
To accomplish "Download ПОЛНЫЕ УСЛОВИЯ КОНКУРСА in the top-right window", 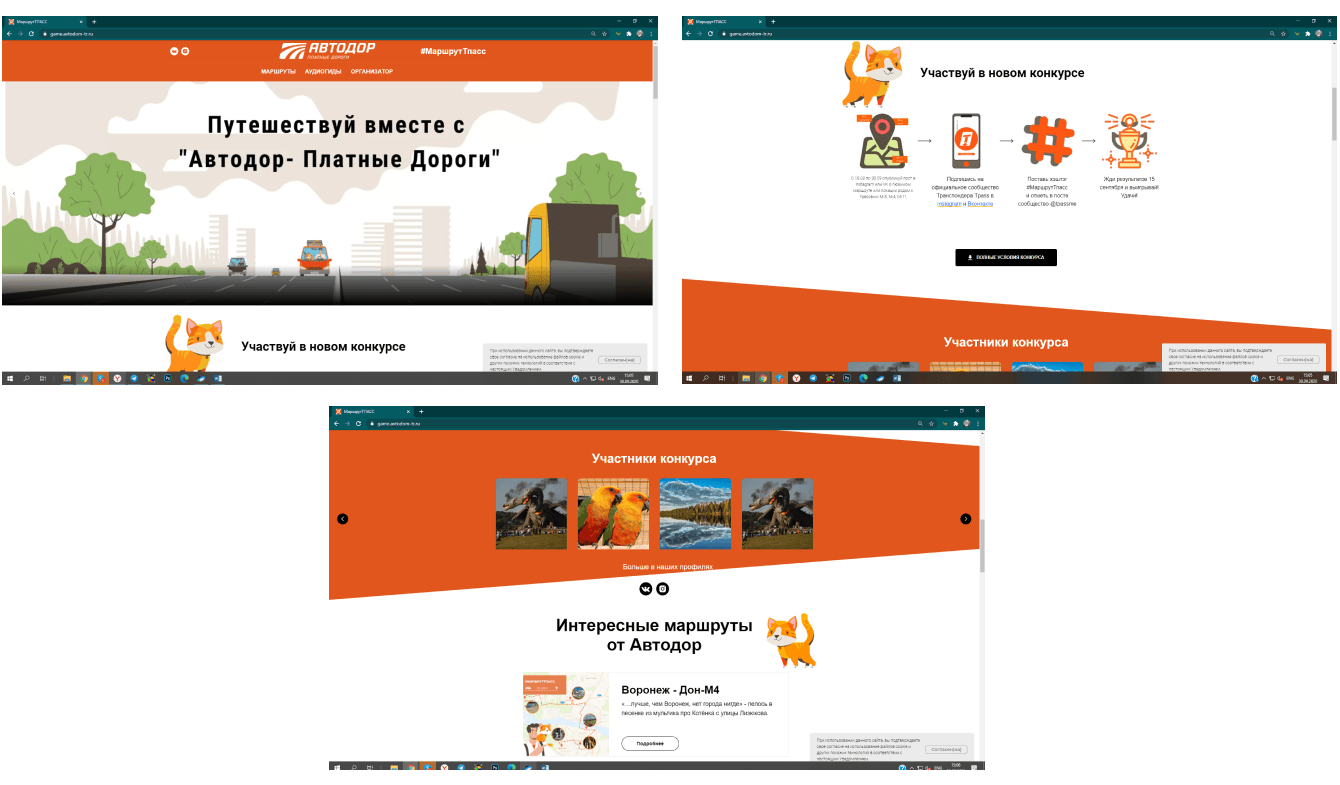I will click(1006, 257).
